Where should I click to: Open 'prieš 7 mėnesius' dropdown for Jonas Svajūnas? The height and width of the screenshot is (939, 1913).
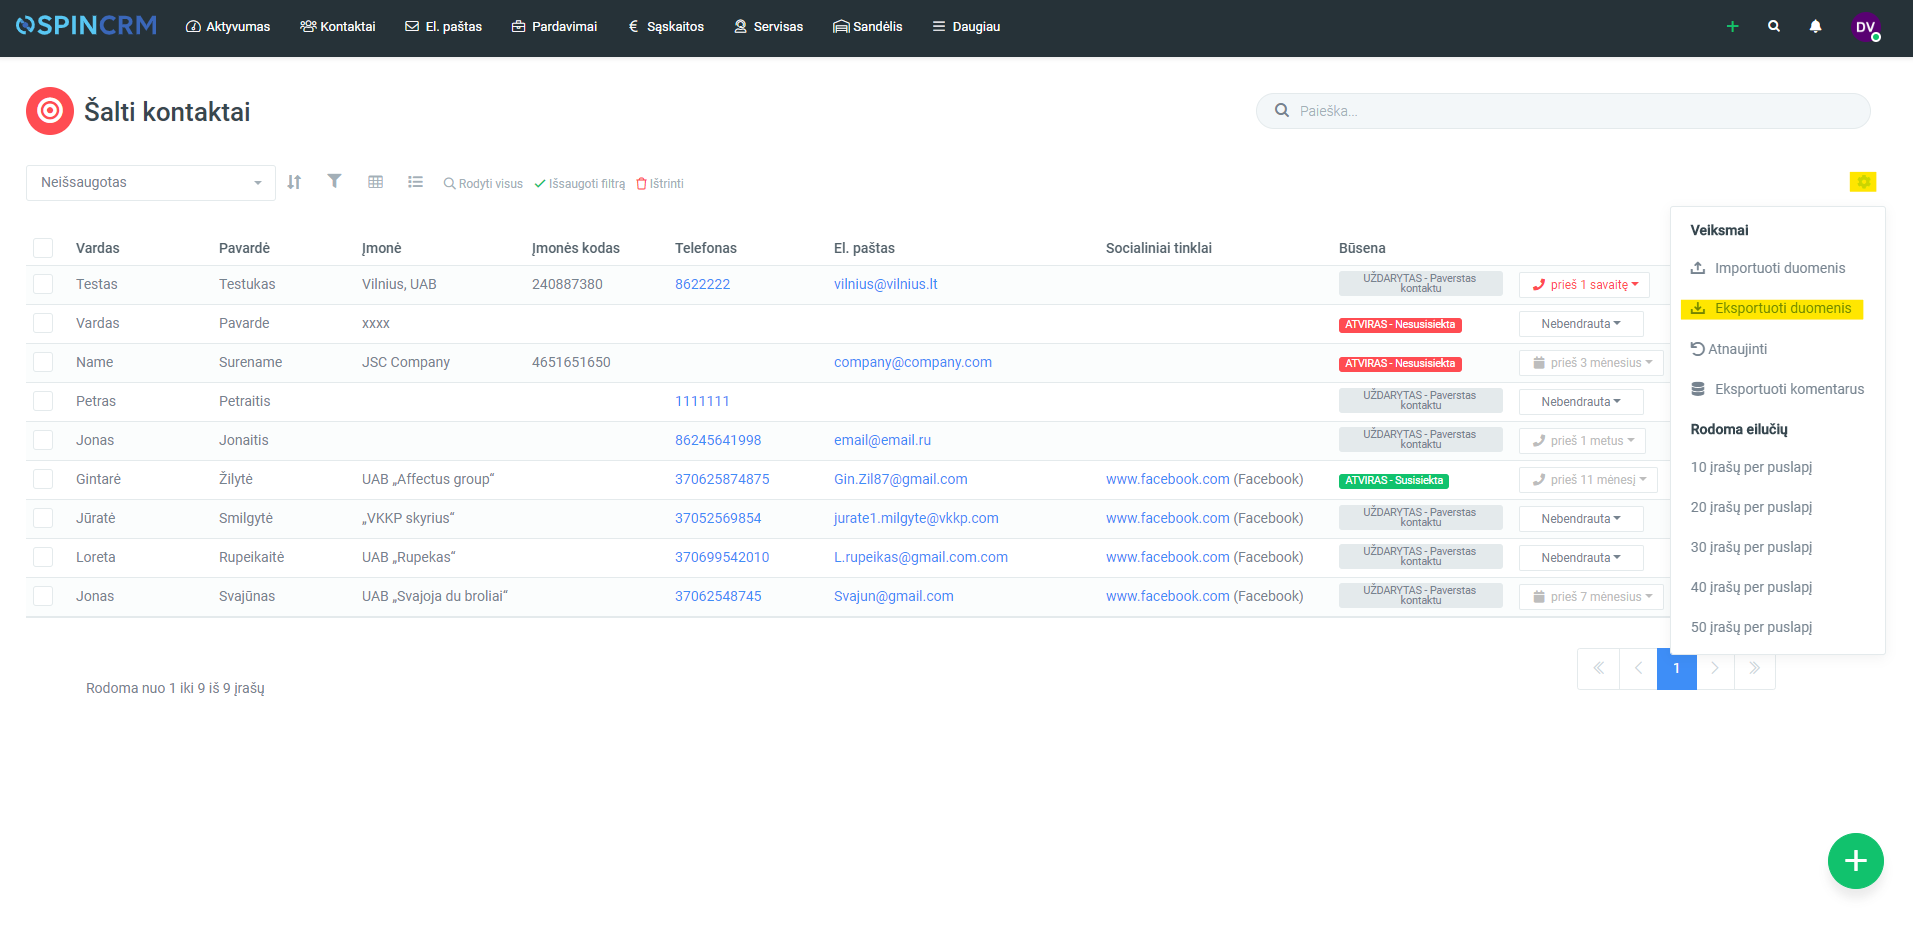(x=1591, y=597)
